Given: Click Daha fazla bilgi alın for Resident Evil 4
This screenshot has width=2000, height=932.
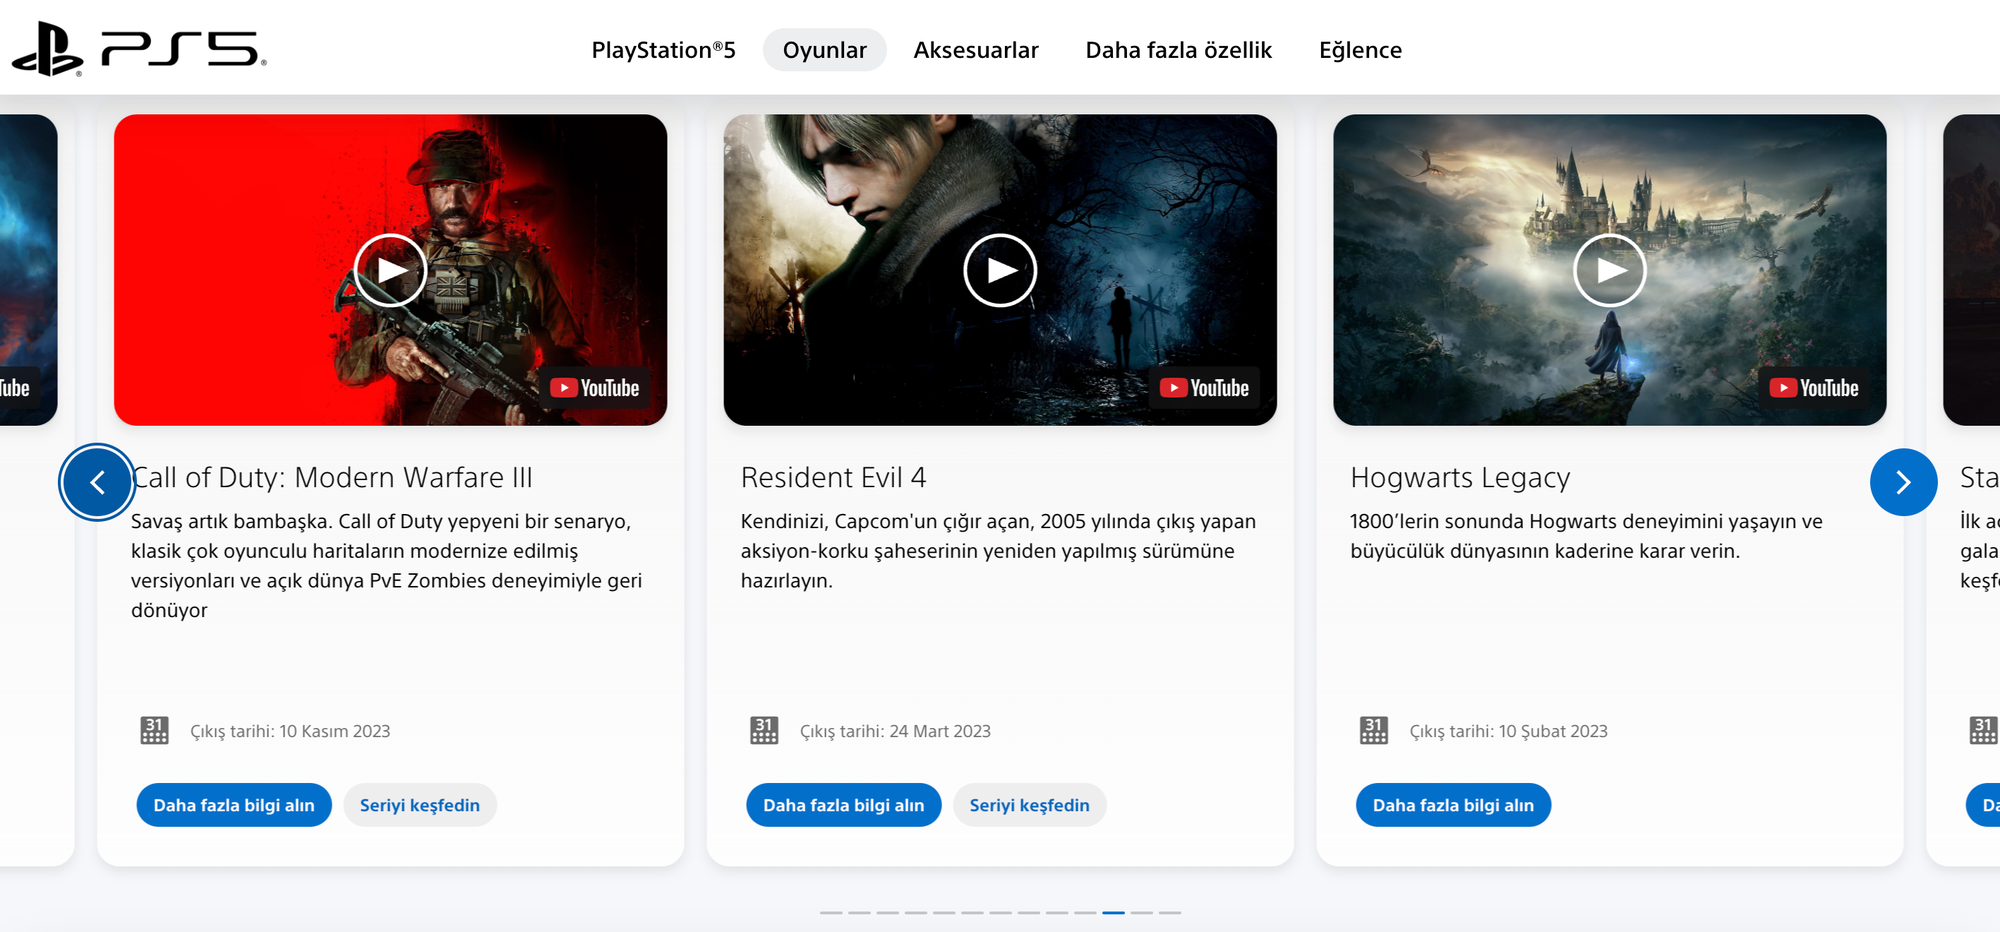Looking at the screenshot, I should [844, 805].
